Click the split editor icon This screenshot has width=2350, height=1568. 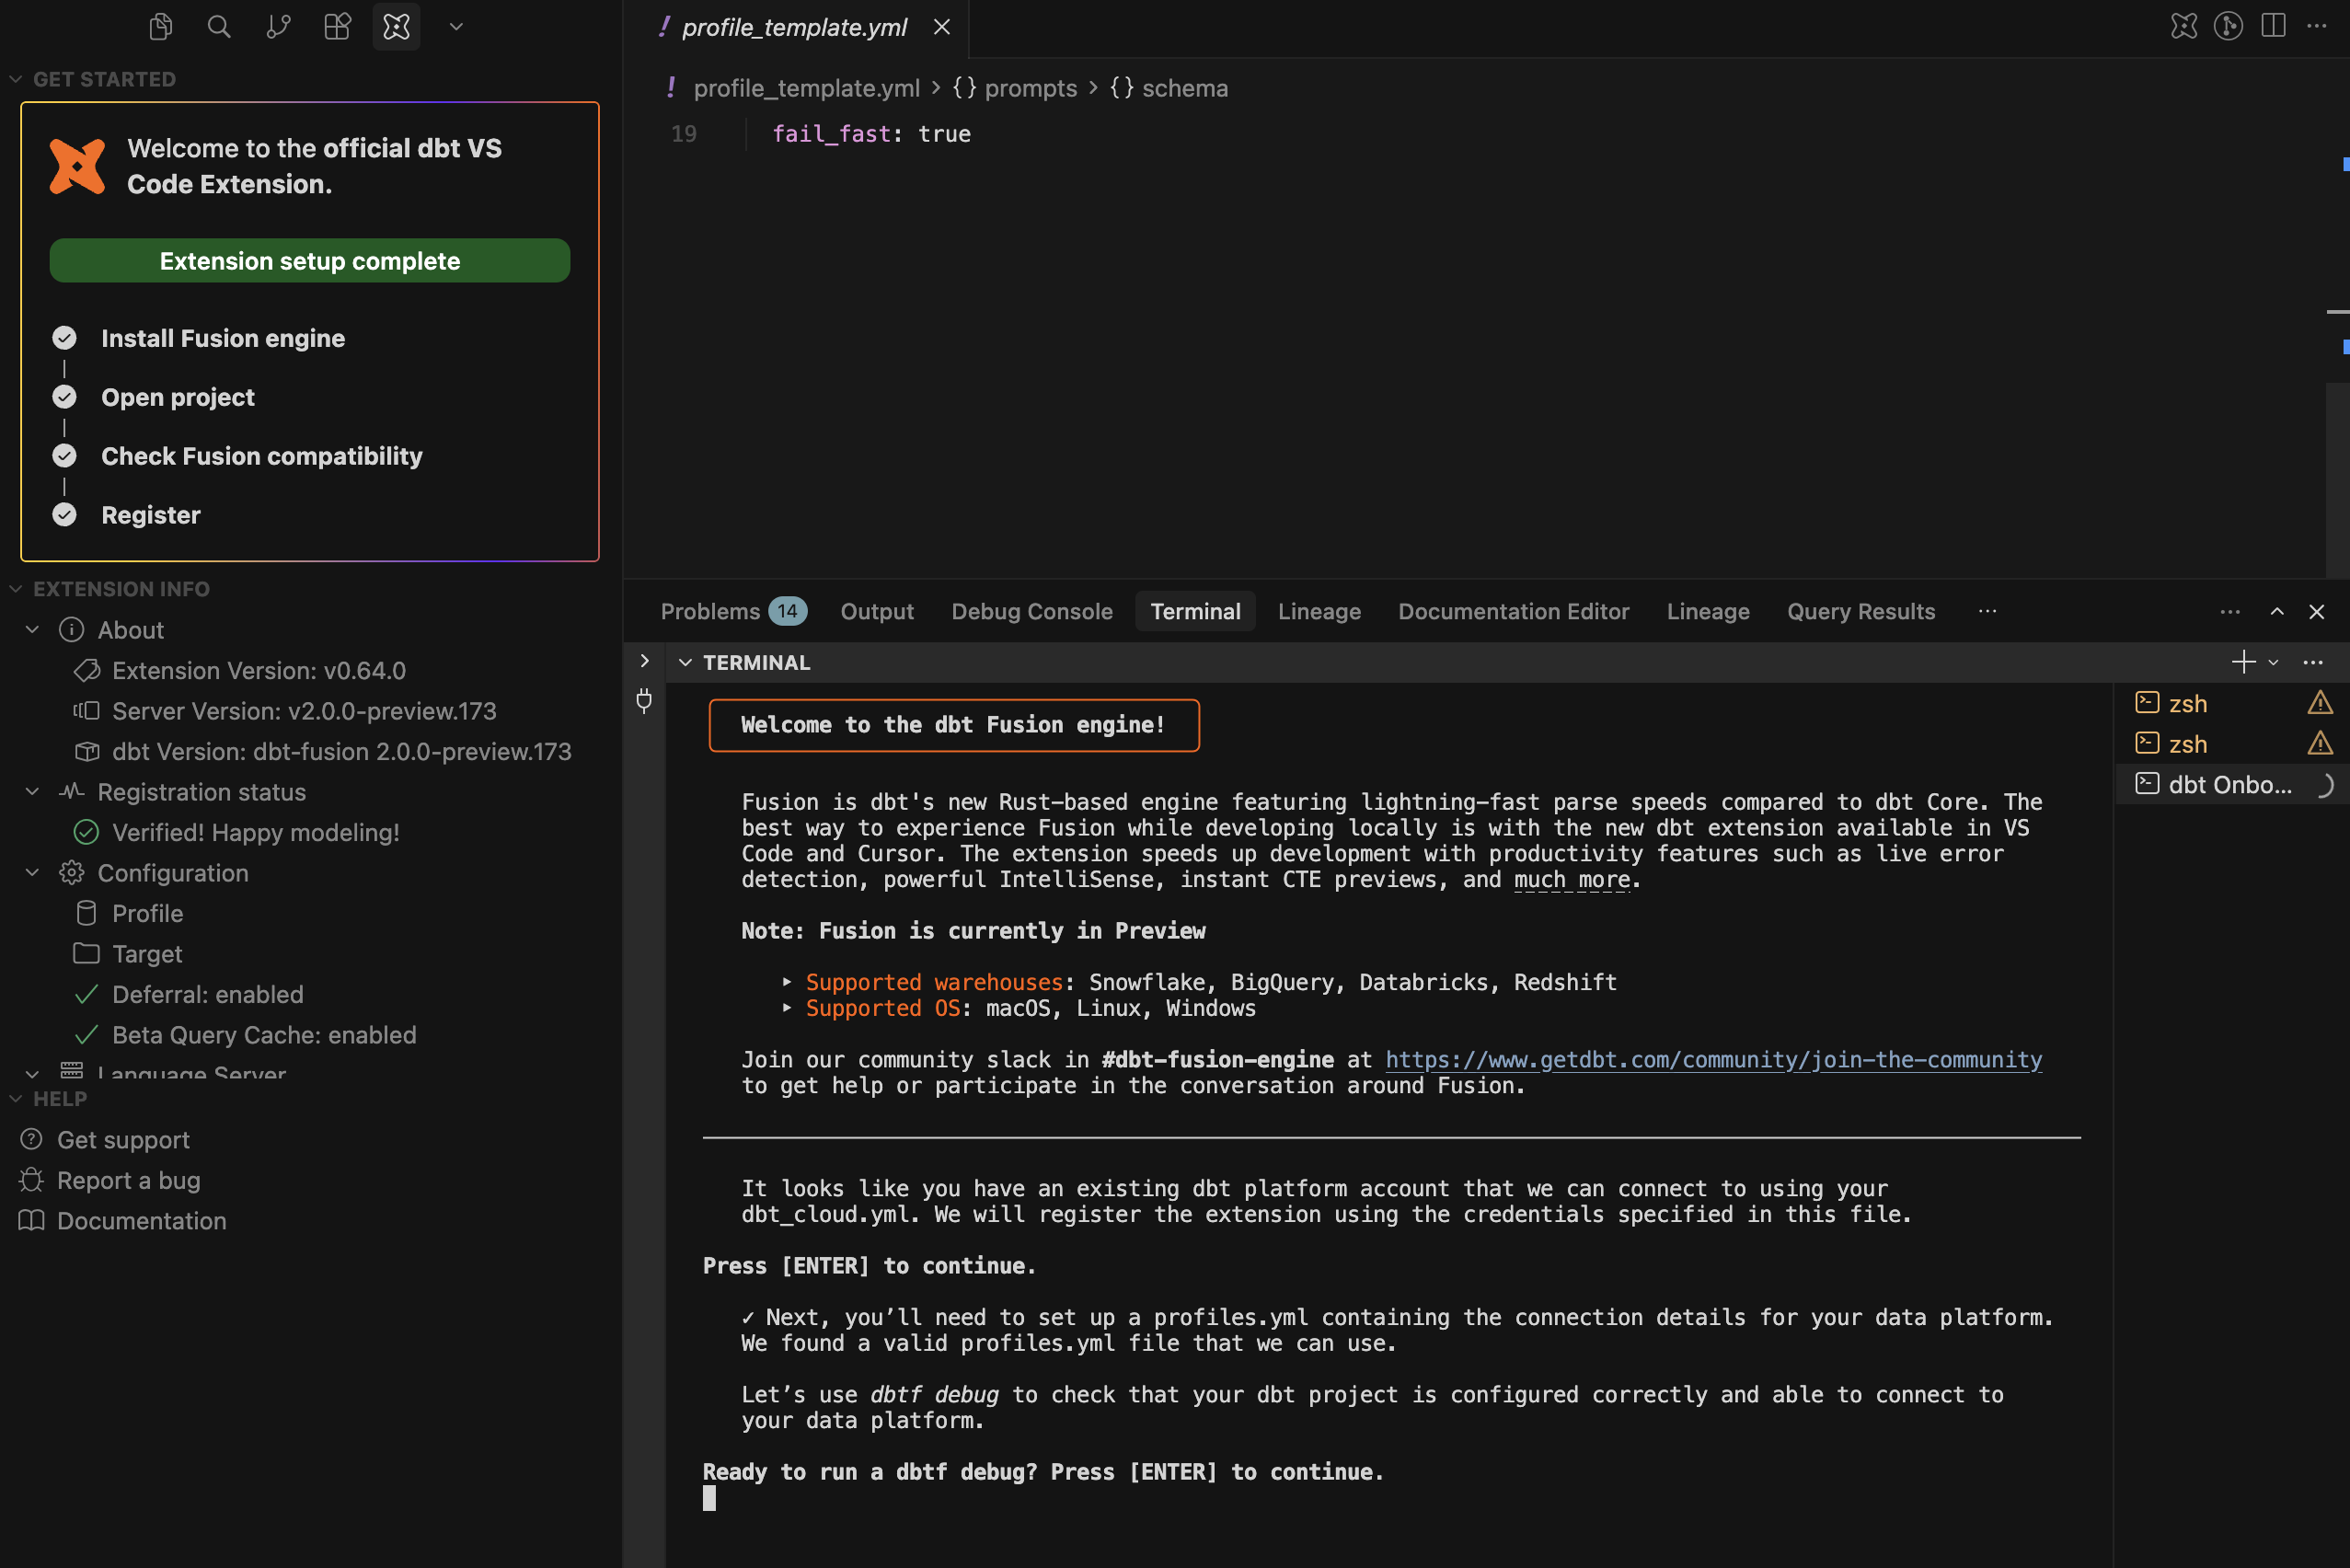click(2273, 26)
